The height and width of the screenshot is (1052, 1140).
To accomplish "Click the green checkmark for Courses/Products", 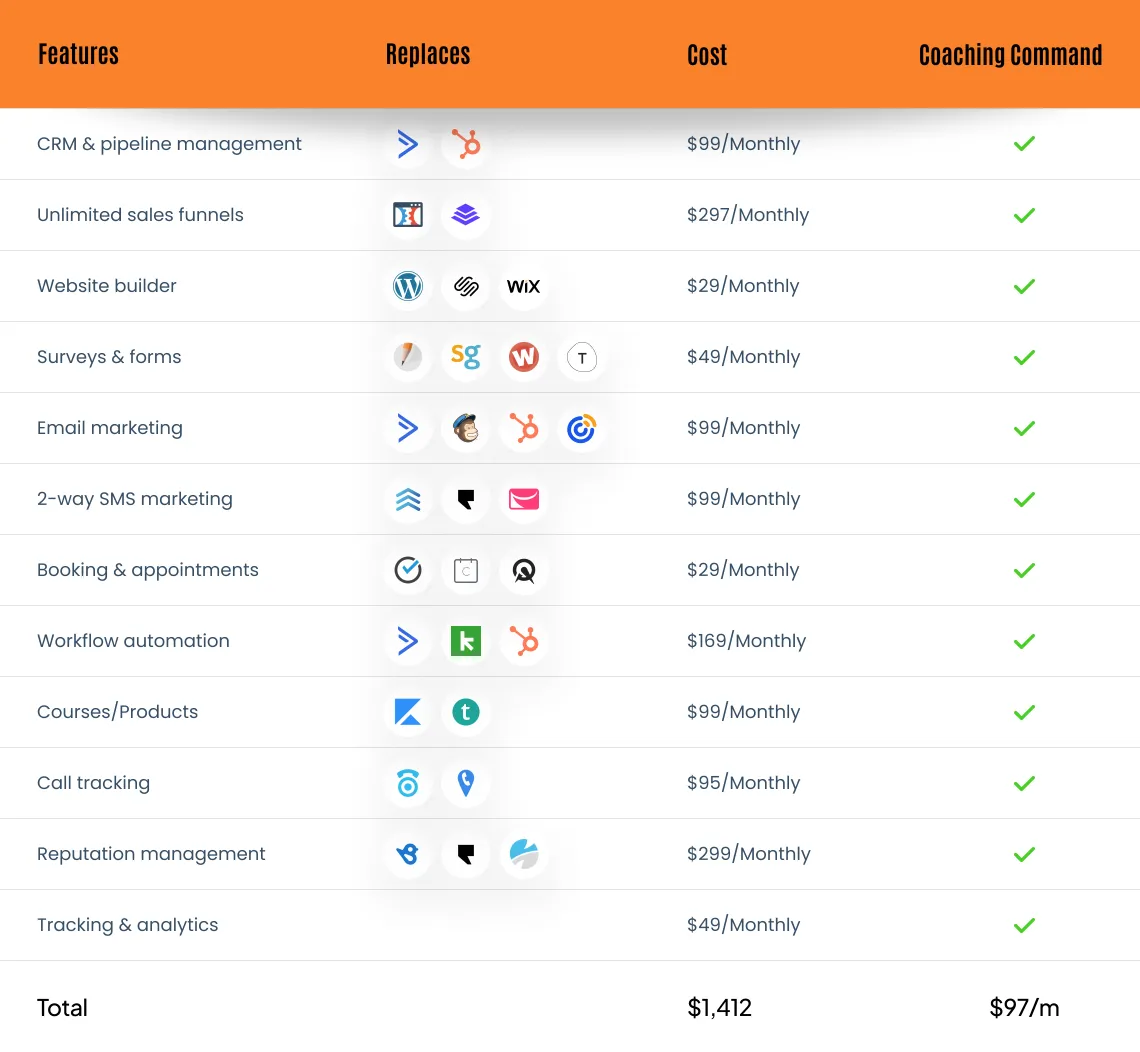I will [x=1024, y=712].
